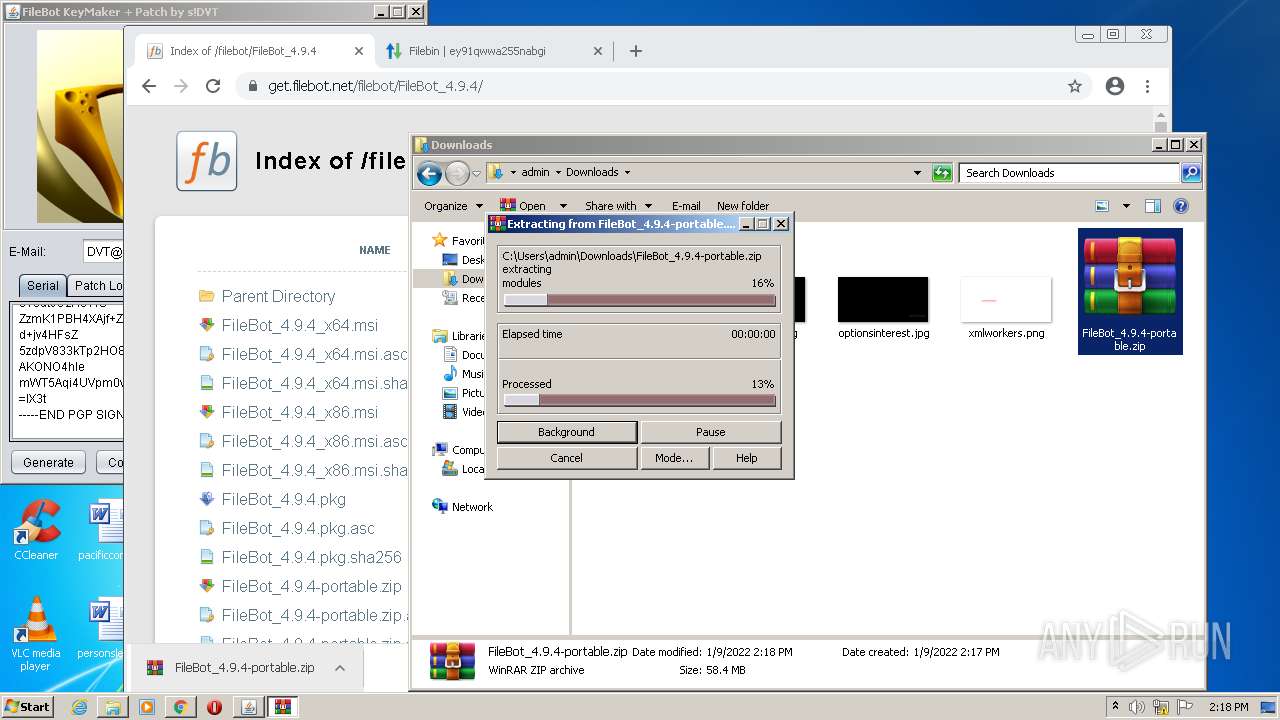Open File Explorer taskbar icon
1280x720 pixels.
pos(113,707)
